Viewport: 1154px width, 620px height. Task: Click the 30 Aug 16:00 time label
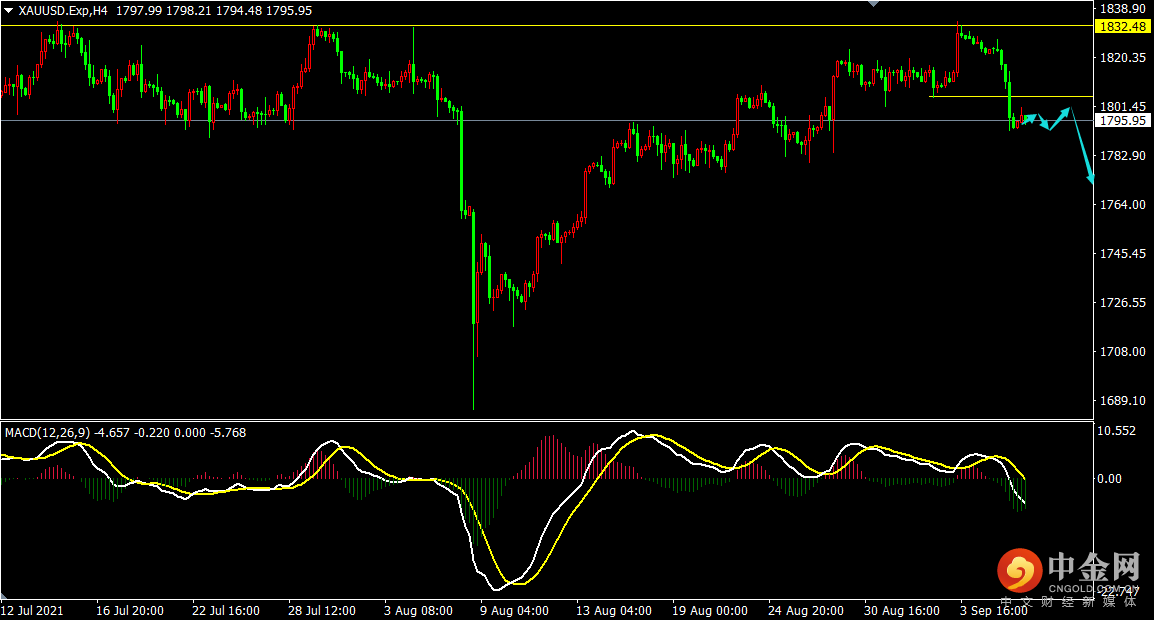tap(902, 610)
